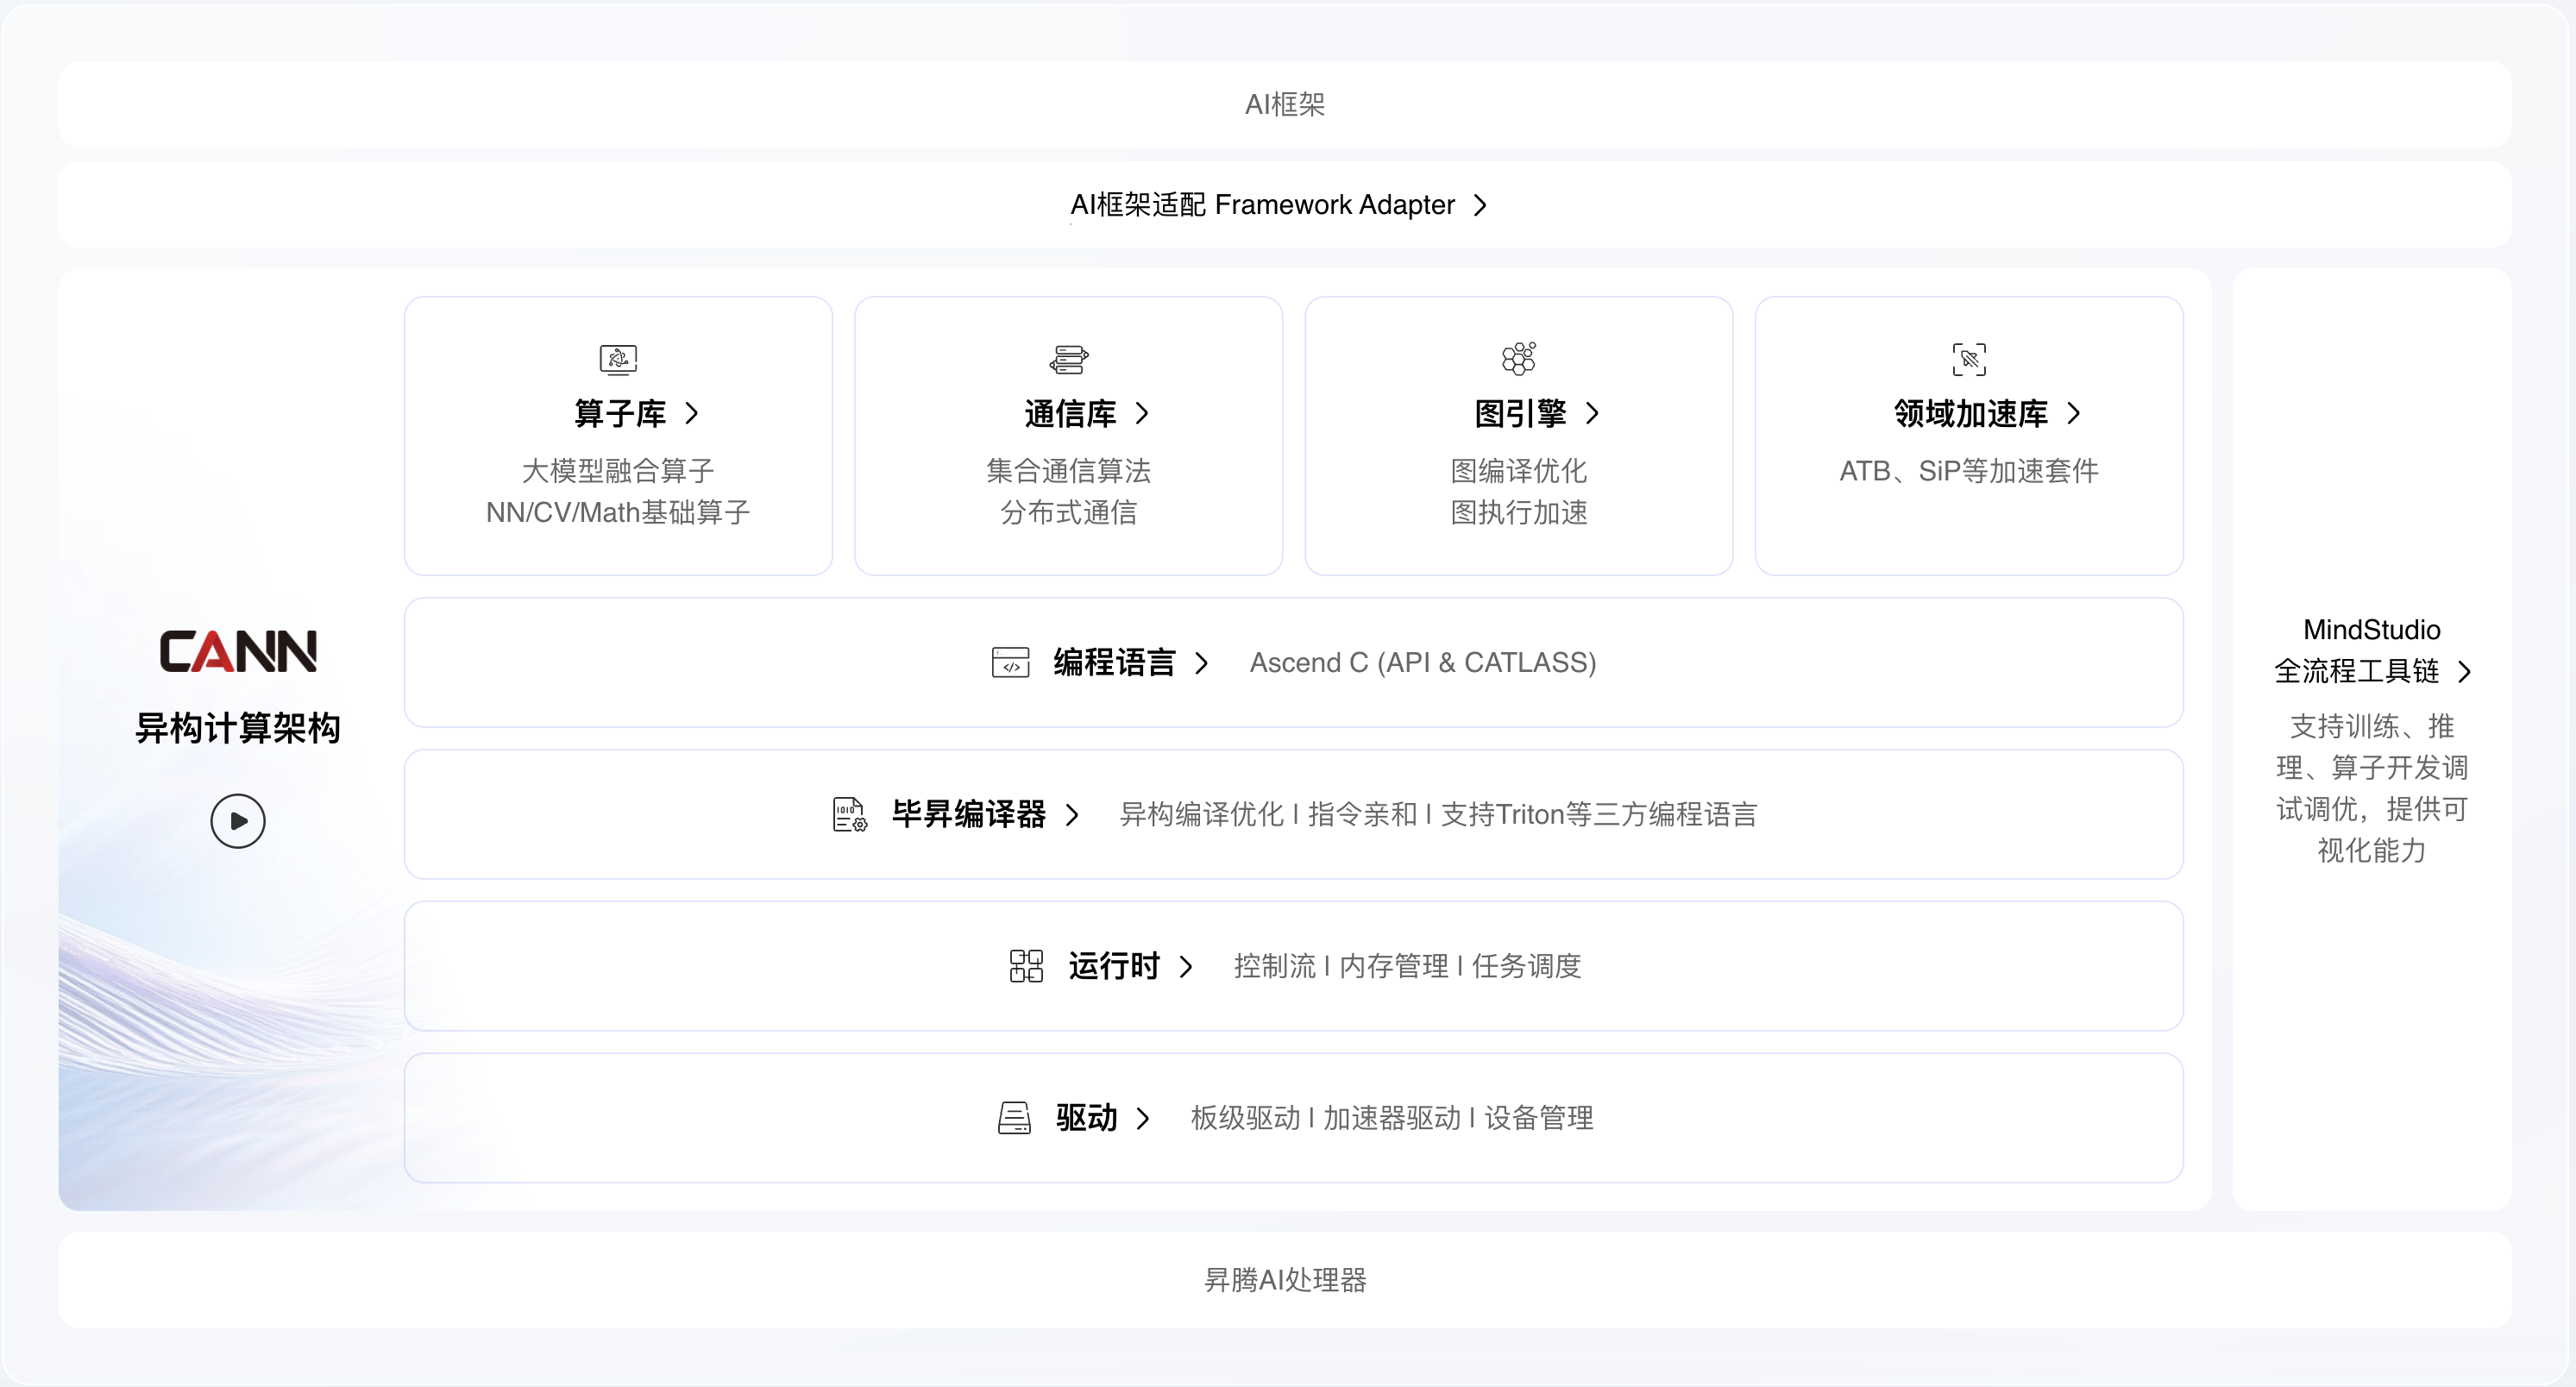This screenshot has height=1387, width=2576.
Task: Click the 算子库 operator library icon
Action: pos(618,359)
